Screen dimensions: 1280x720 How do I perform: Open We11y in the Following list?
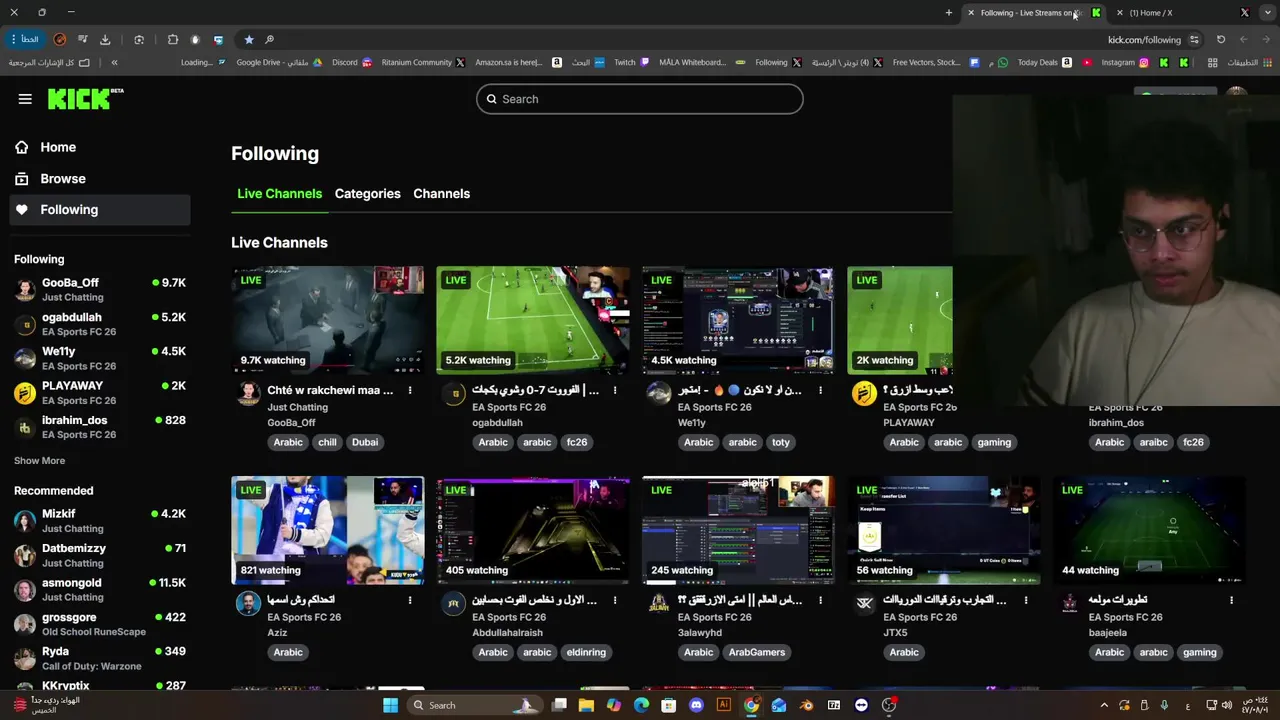pyautogui.click(x=100, y=358)
